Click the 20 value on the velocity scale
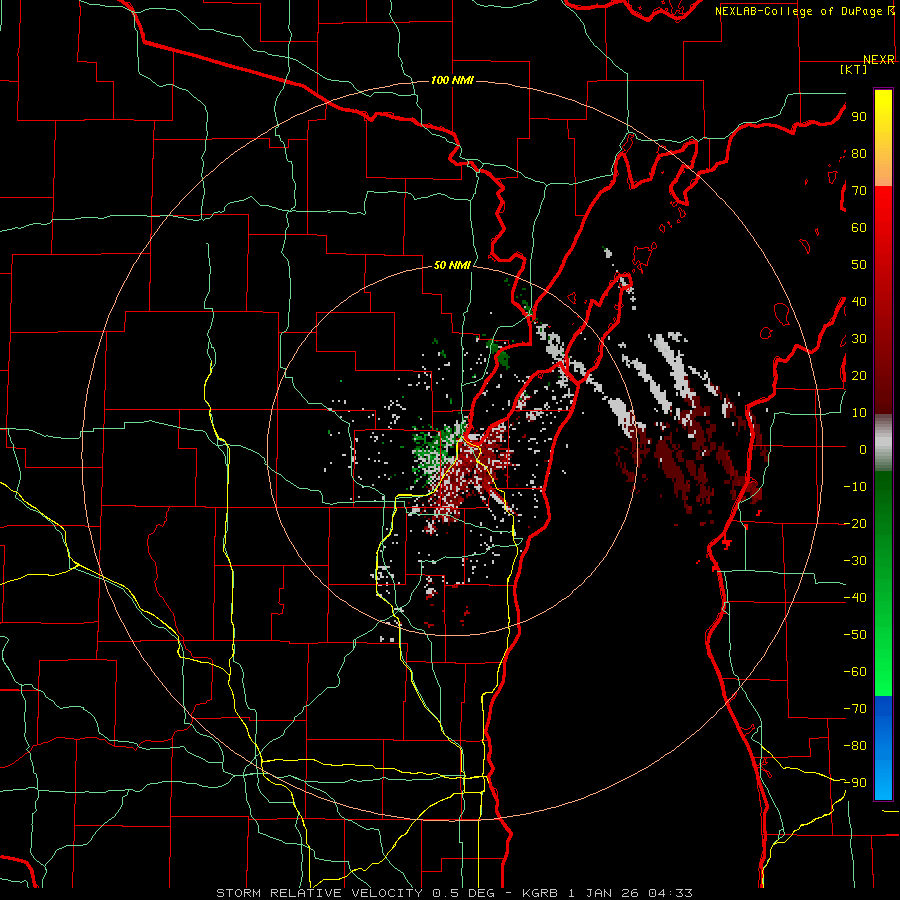 859,376
